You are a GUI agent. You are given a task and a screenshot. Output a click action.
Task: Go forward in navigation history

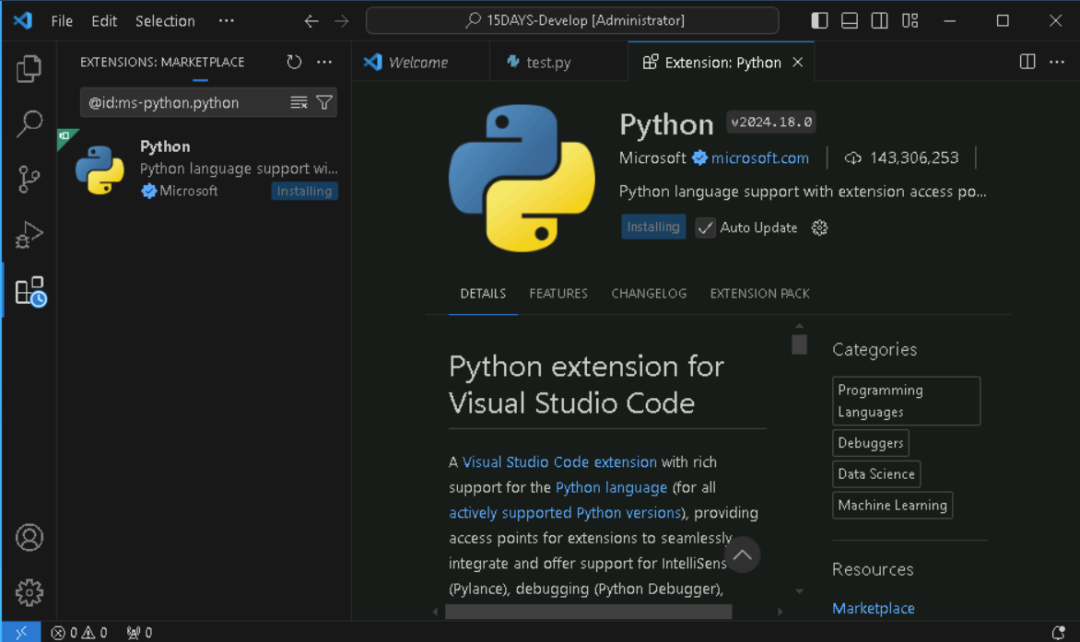(342, 21)
